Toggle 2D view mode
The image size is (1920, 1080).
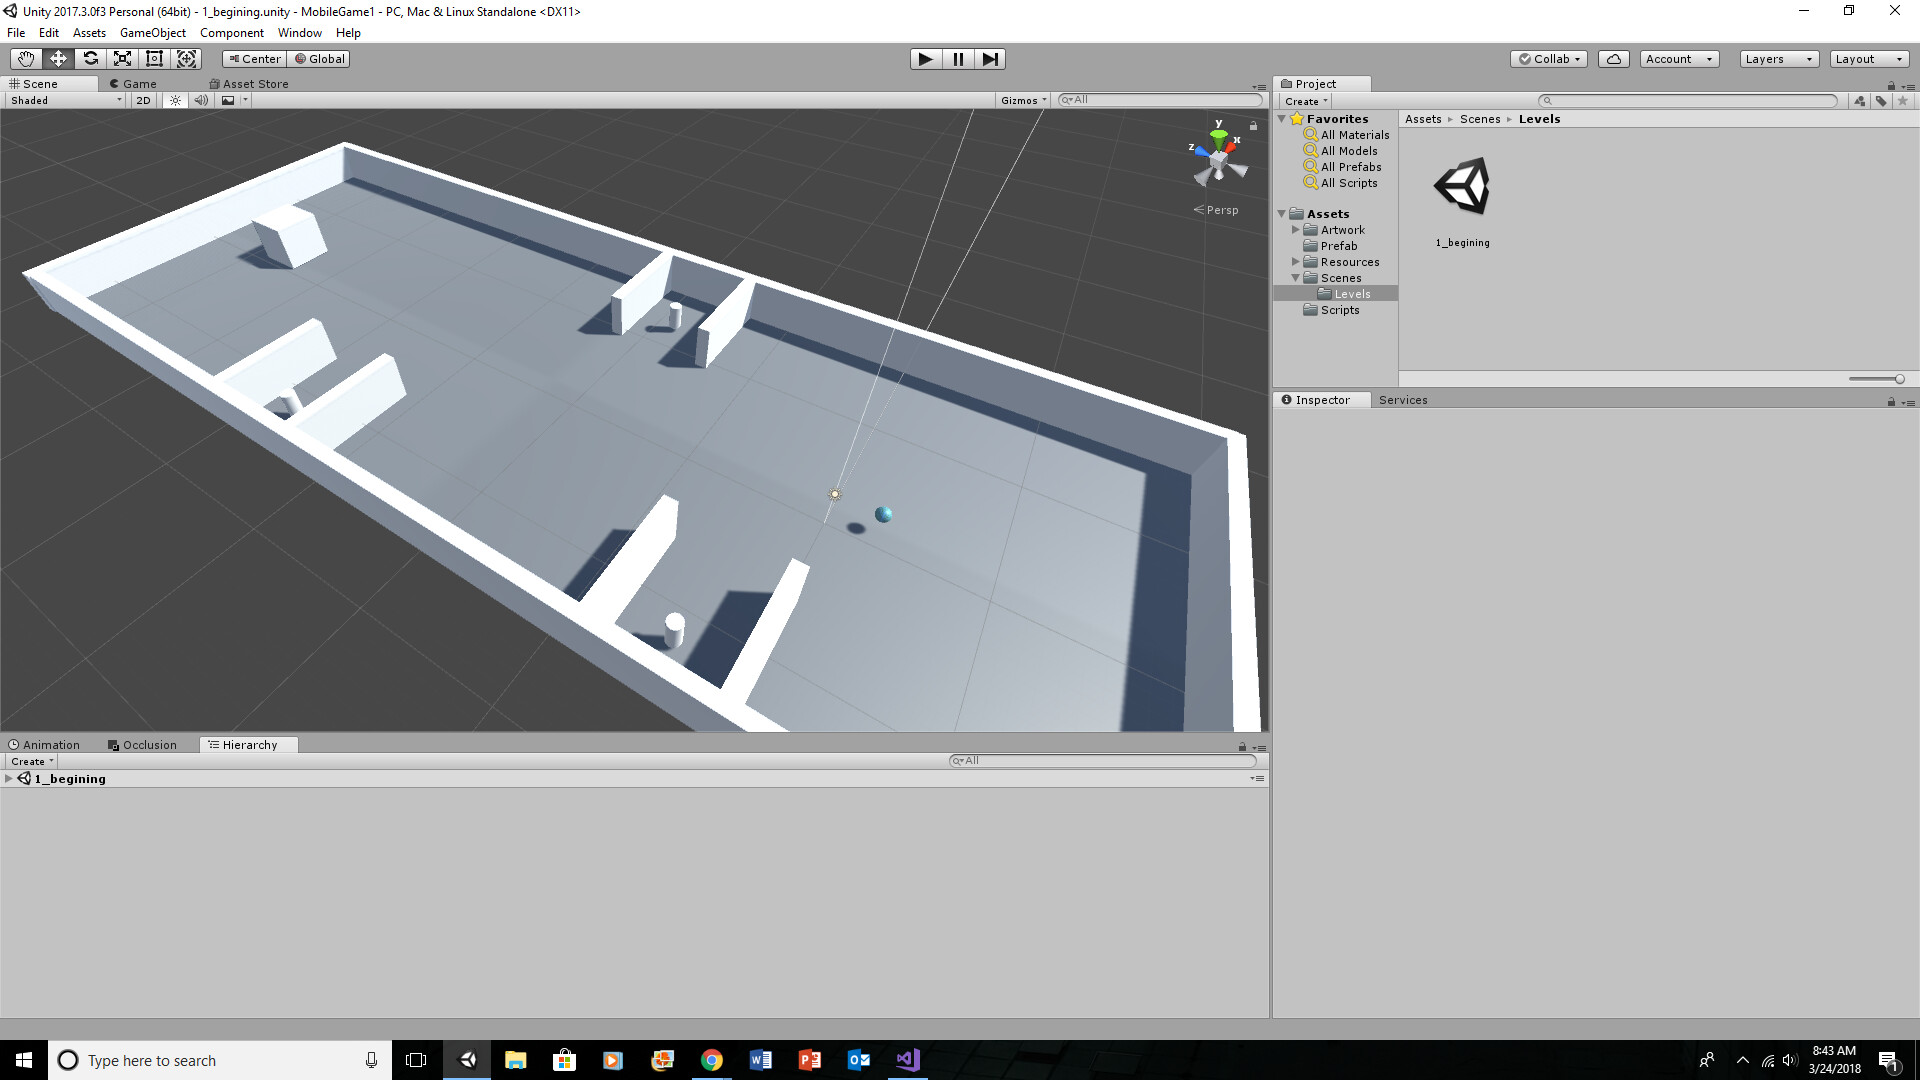[x=143, y=100]
